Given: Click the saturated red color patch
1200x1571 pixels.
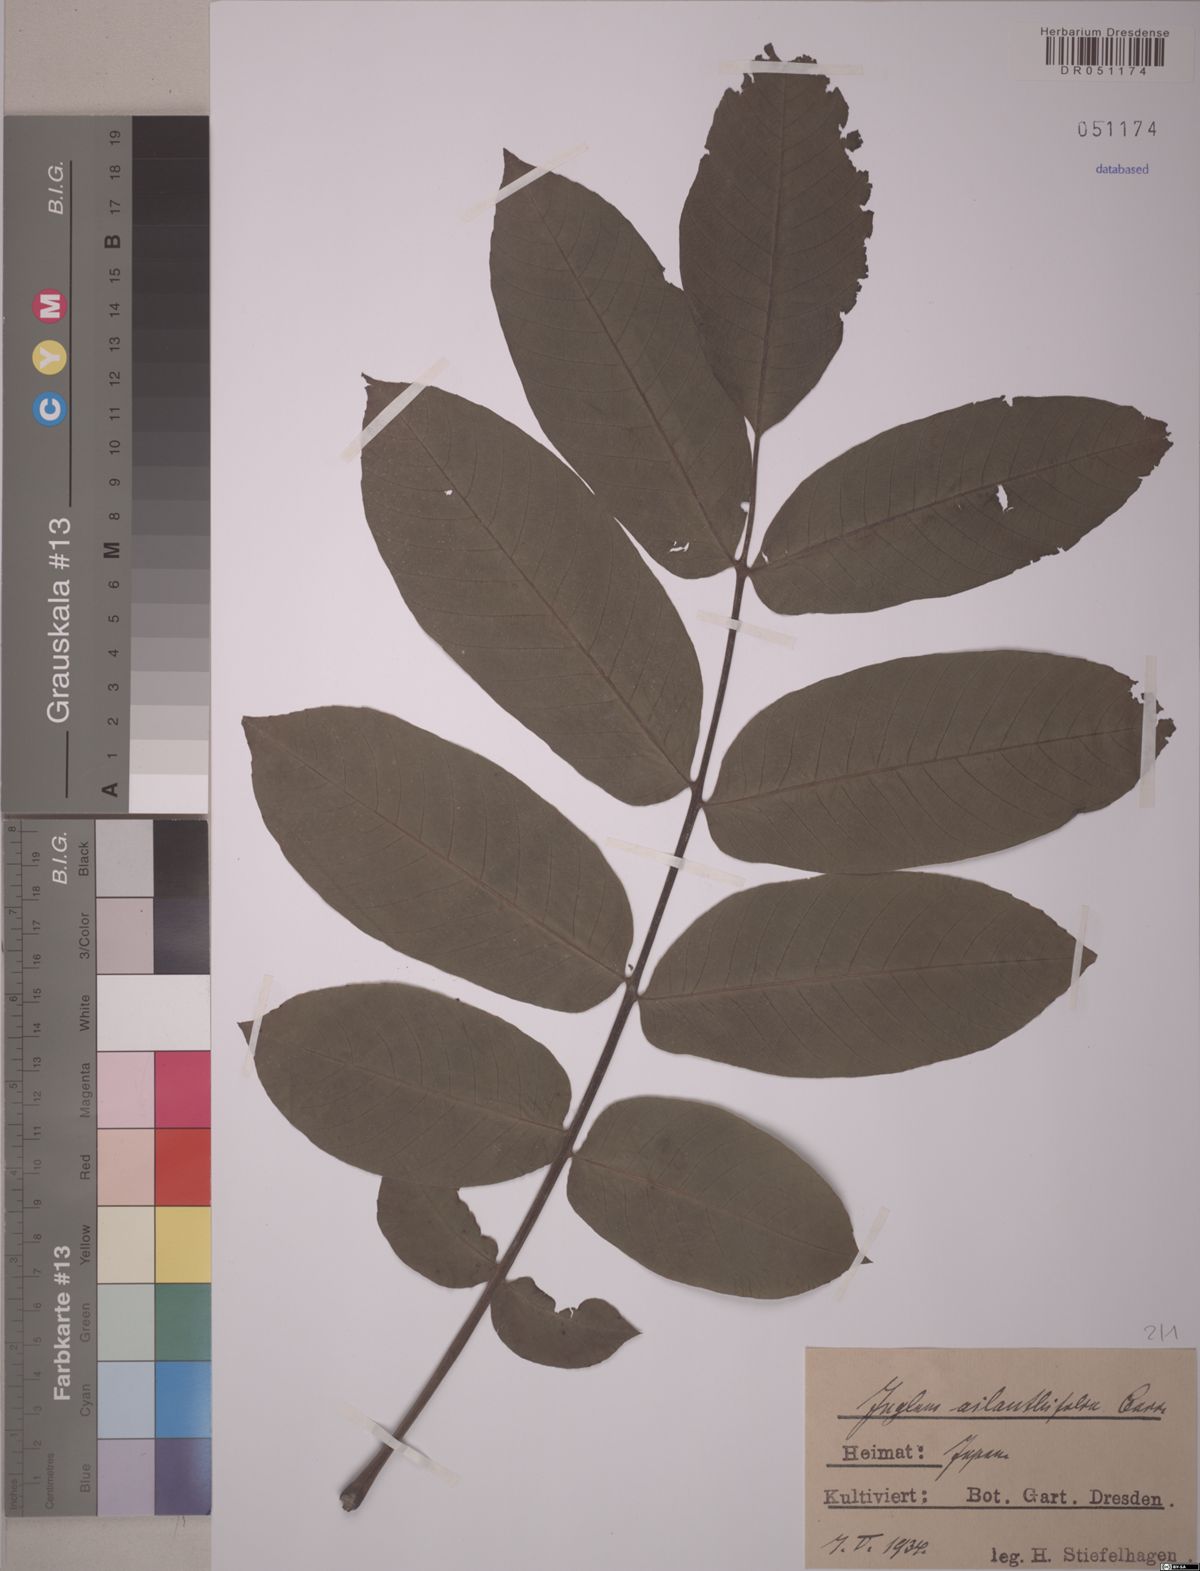Looking at the screenshot, I should [x=182, y=1167].
